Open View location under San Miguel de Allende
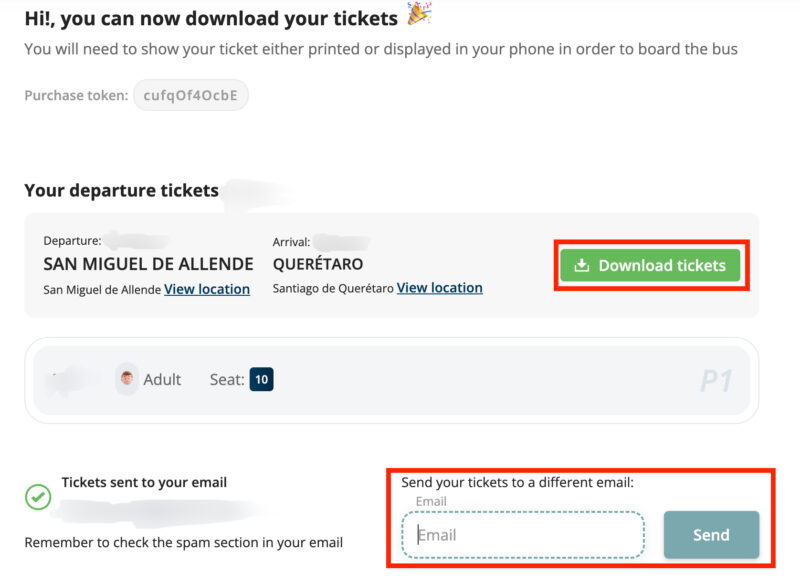 point(207,289)
